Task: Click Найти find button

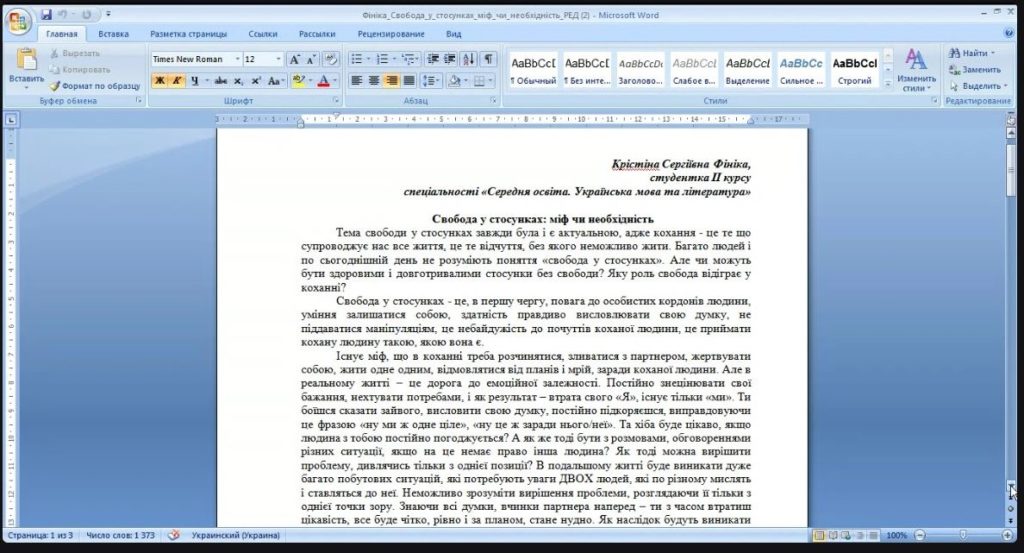Action: [x=972, y=53]
